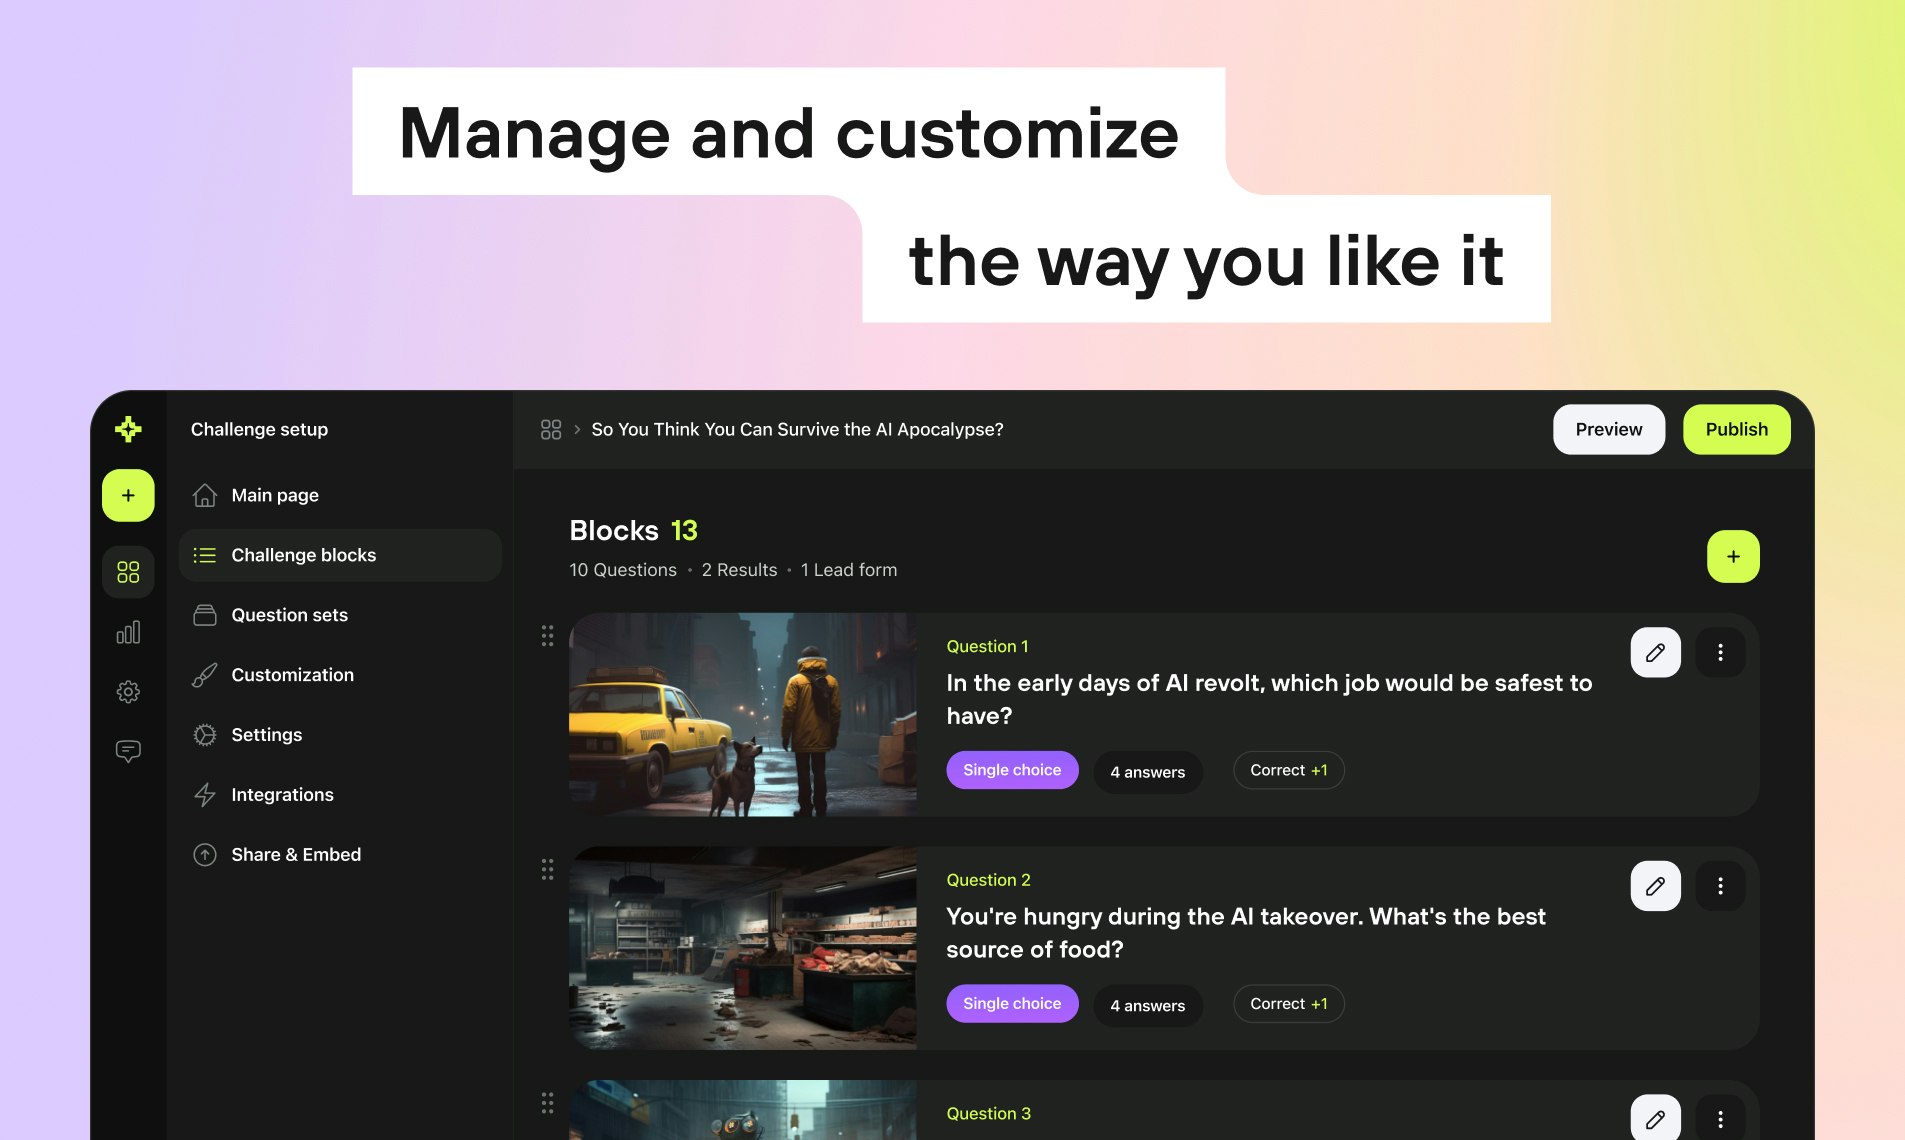Open Customization in sidebar
Image resolution: width=1905 pixels, height=1140 pixels.
(340, 675)
